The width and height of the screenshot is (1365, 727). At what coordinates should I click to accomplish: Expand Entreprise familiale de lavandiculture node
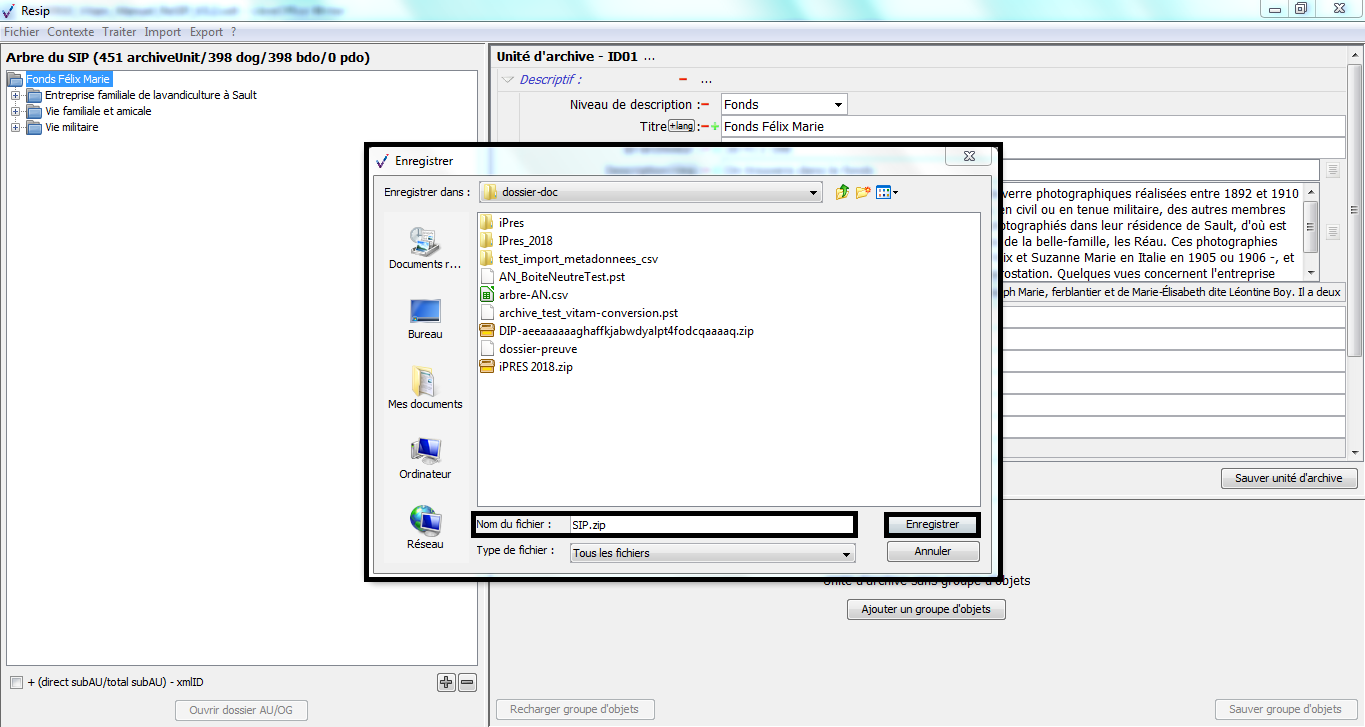coord(16,96)
